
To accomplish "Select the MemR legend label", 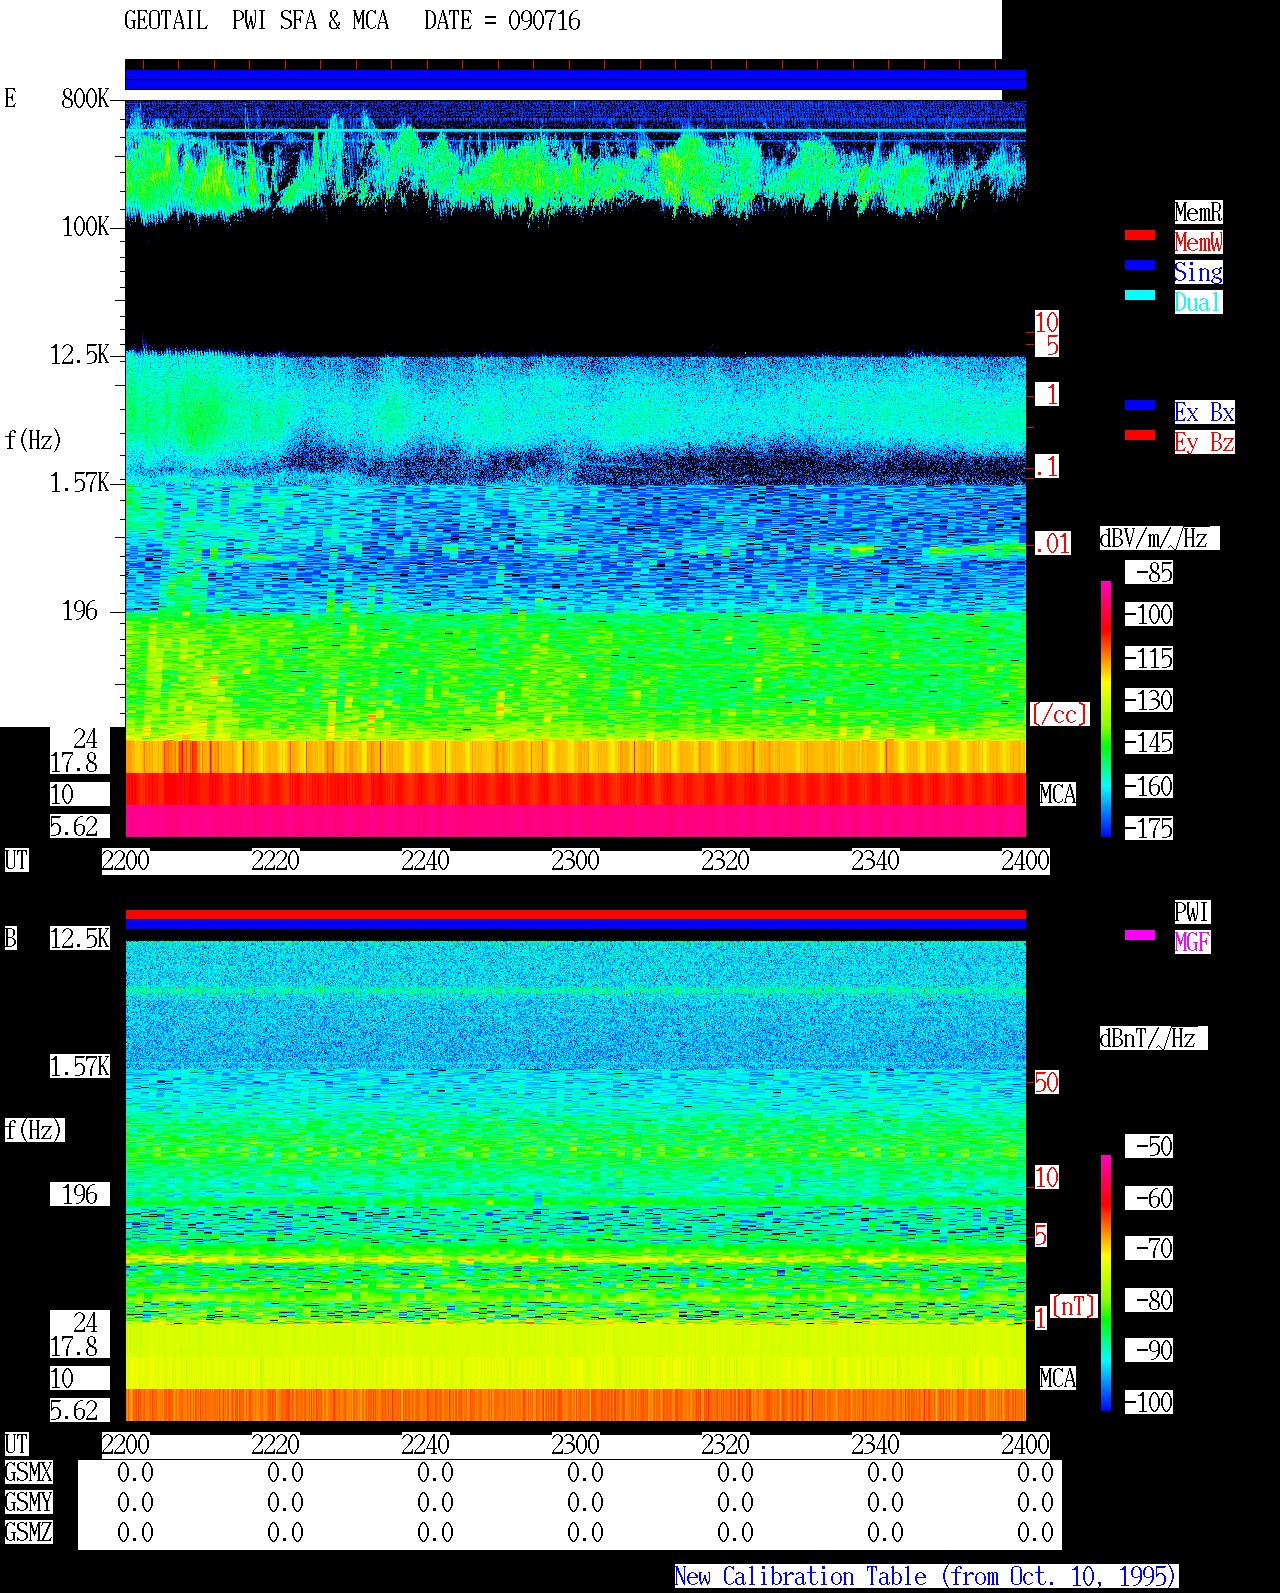I will [x=1198, y=212].
